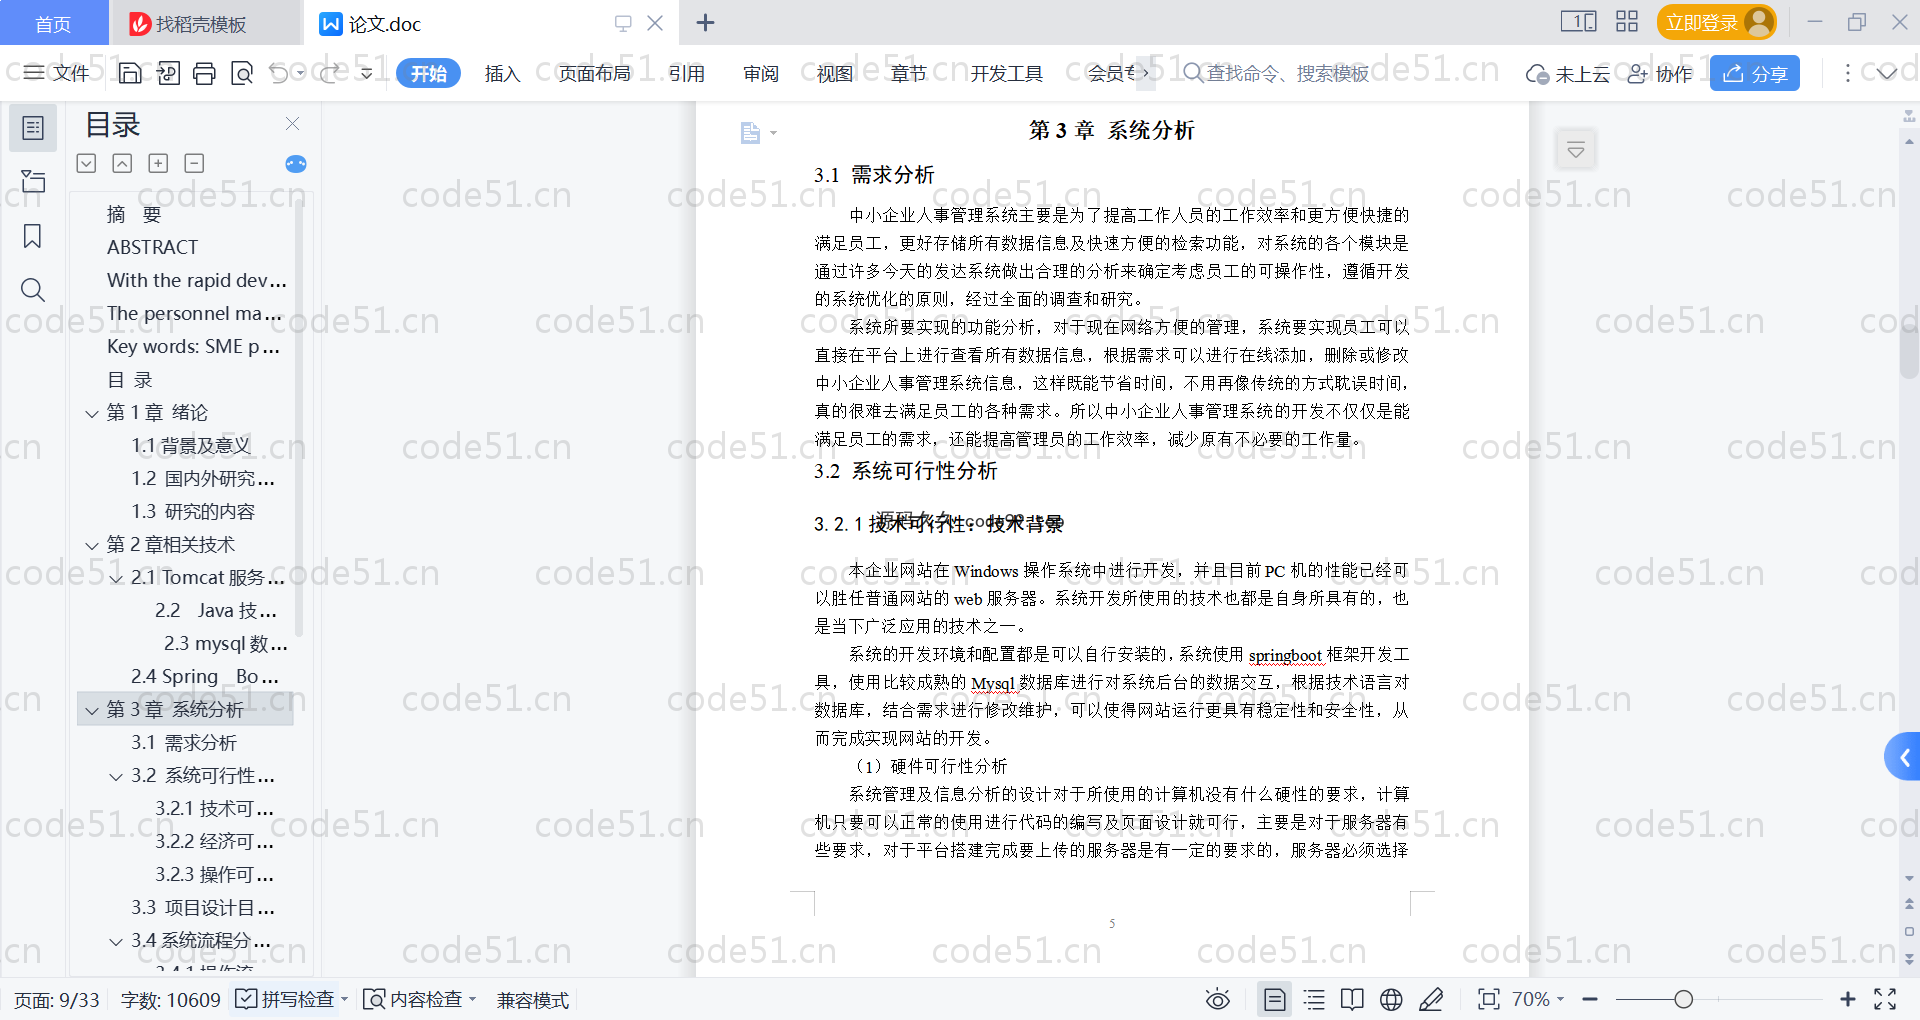Image resolution: width=1920 pixels, height=1020 pixels.
Task: Jump to 3.1 需求分析 in outline
Action: (x=184, y=742)
